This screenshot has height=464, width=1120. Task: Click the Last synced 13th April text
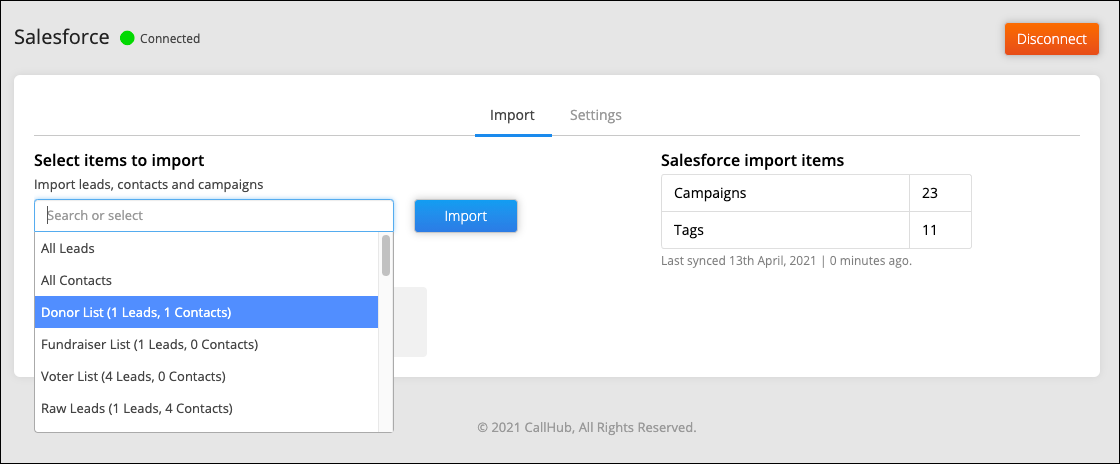[786, 261]
